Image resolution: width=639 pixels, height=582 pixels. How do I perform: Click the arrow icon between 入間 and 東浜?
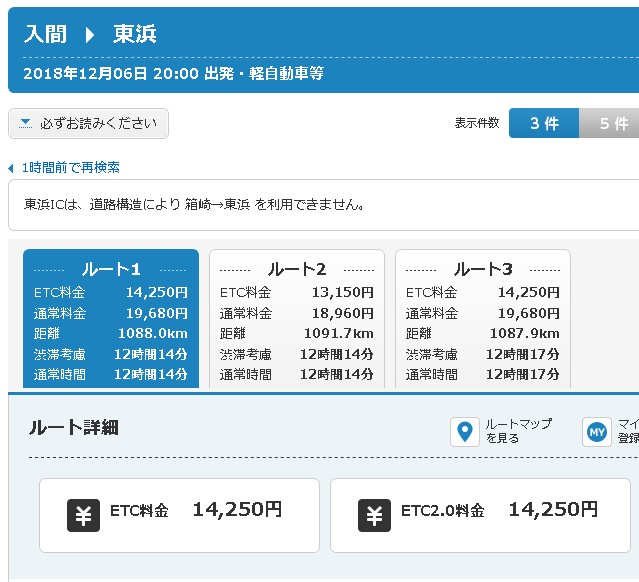[90, 35]
